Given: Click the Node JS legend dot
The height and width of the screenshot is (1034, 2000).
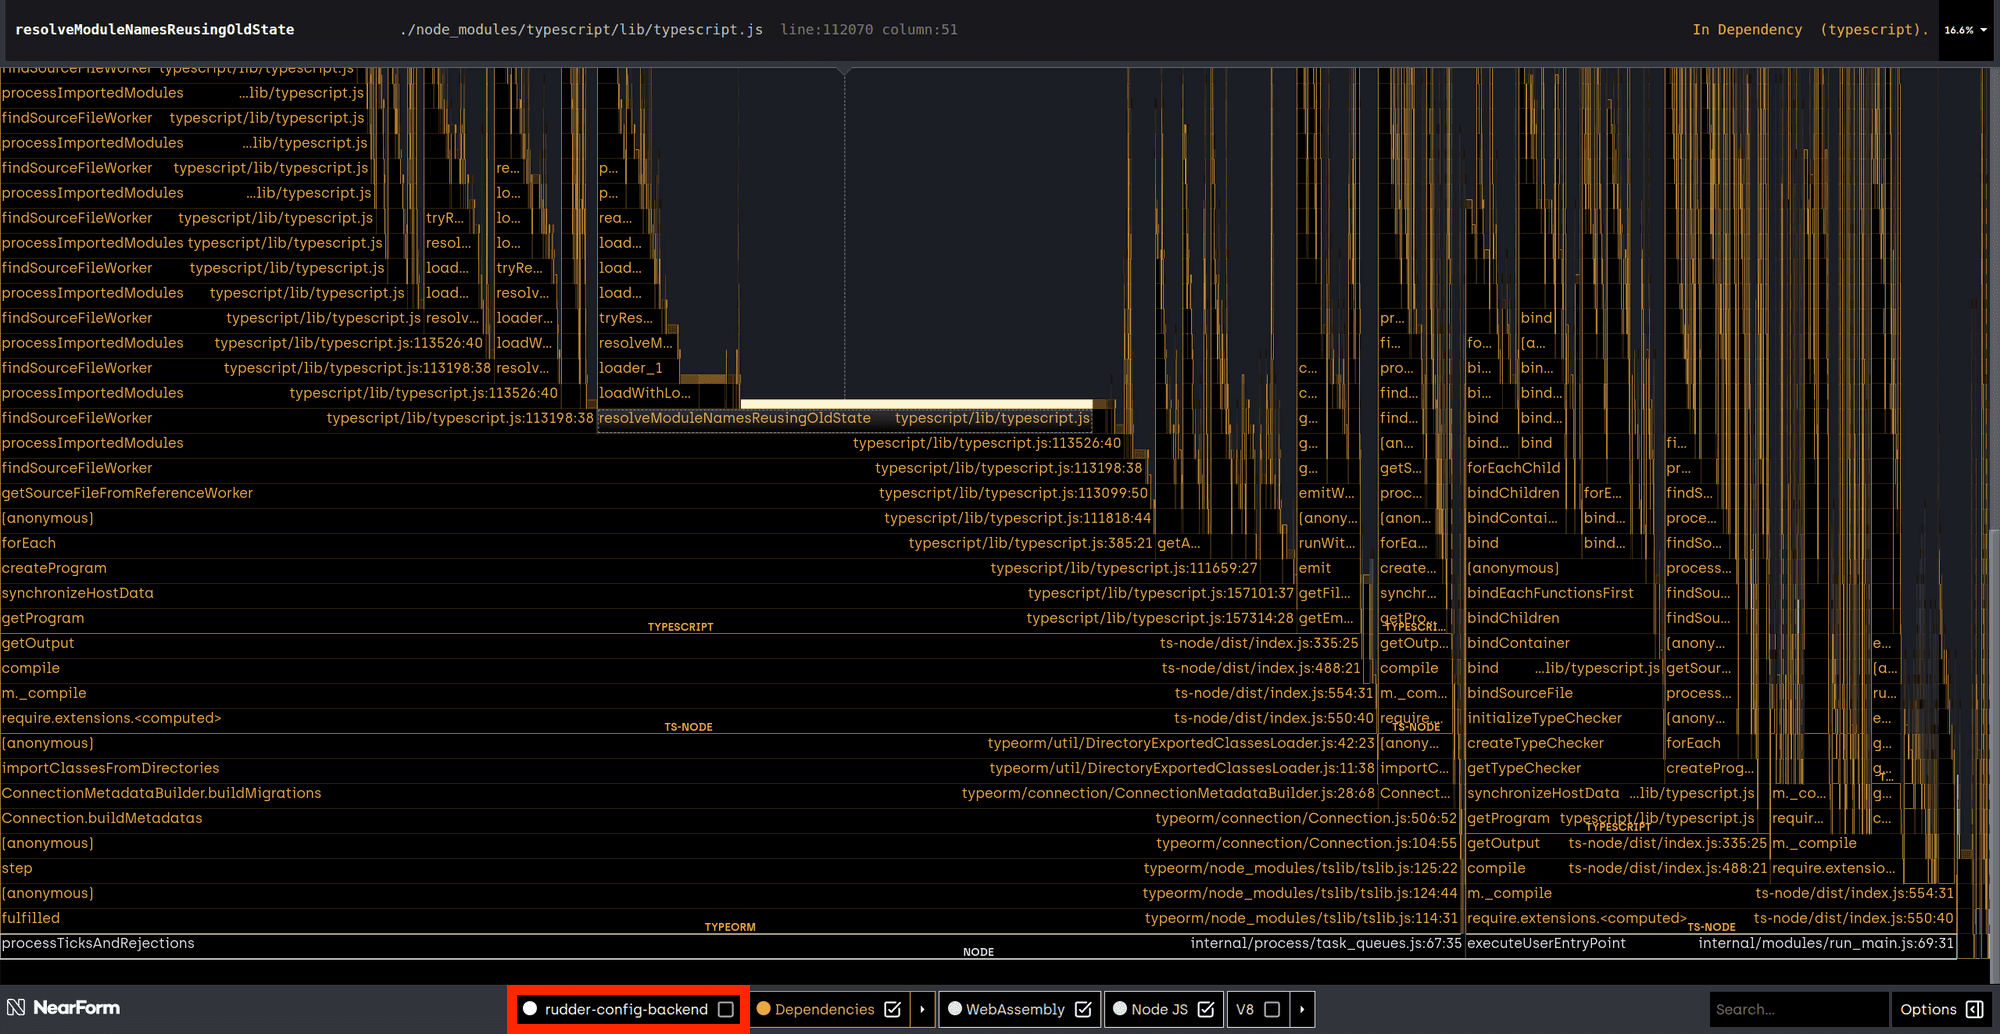Looking at the screenshot, I should click(1120, 1009).
